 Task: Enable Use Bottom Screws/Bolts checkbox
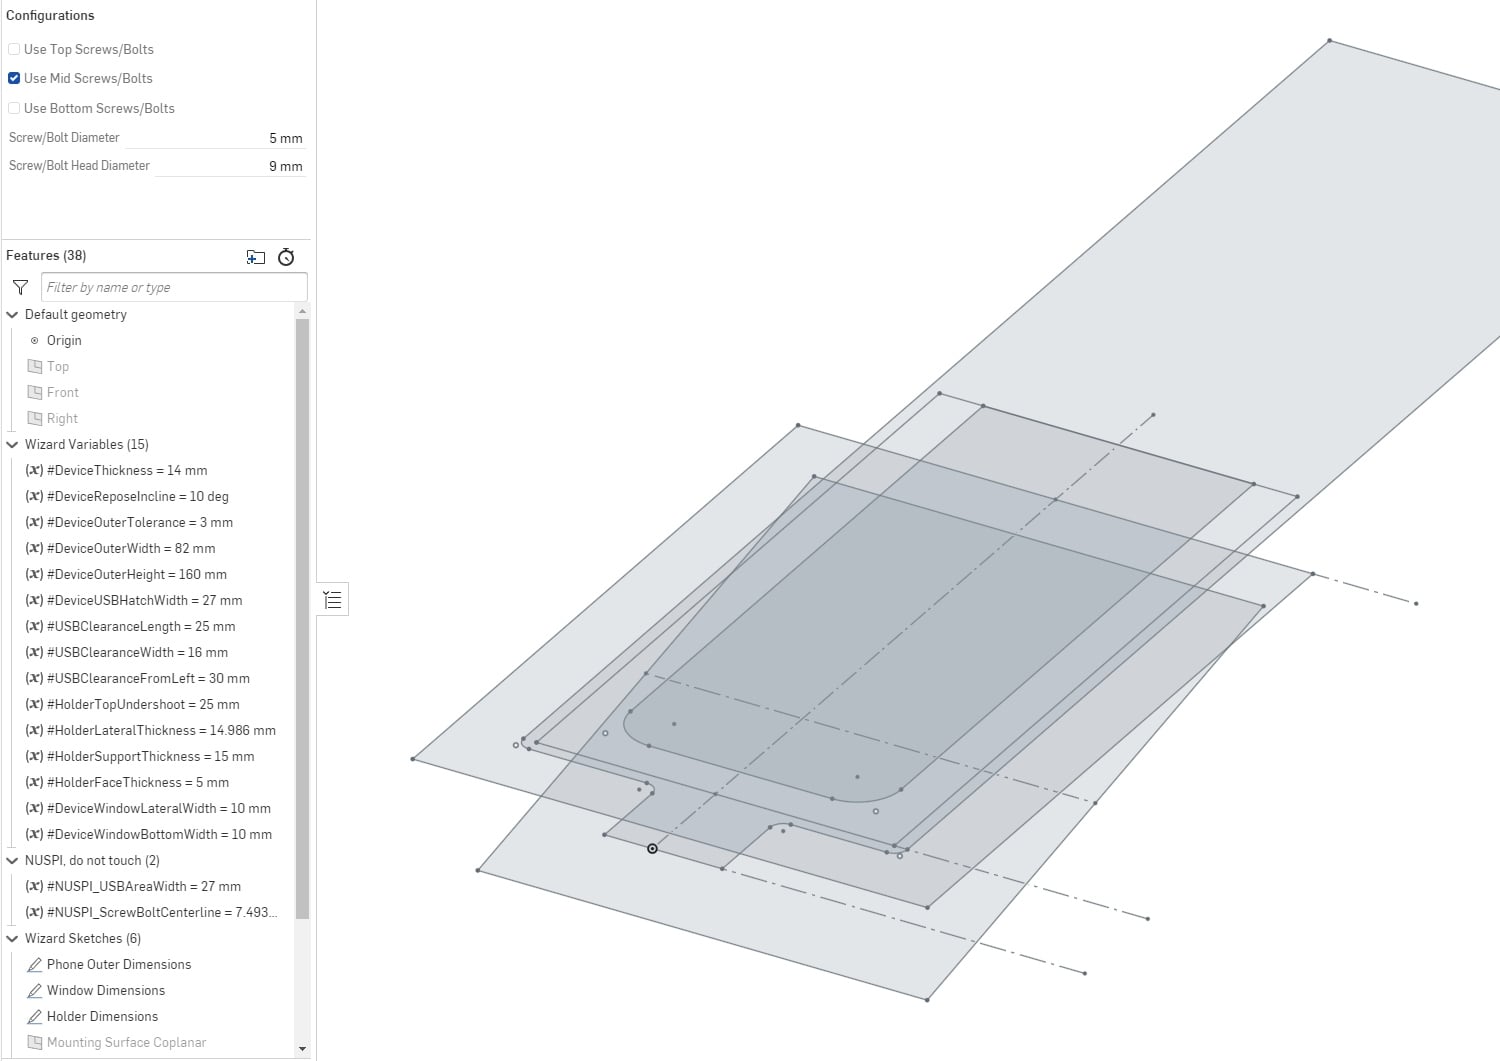[x=14, y=108]
